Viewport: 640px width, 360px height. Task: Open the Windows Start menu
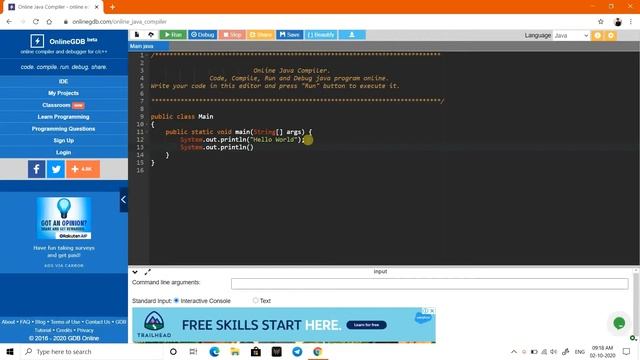(10, 351)
